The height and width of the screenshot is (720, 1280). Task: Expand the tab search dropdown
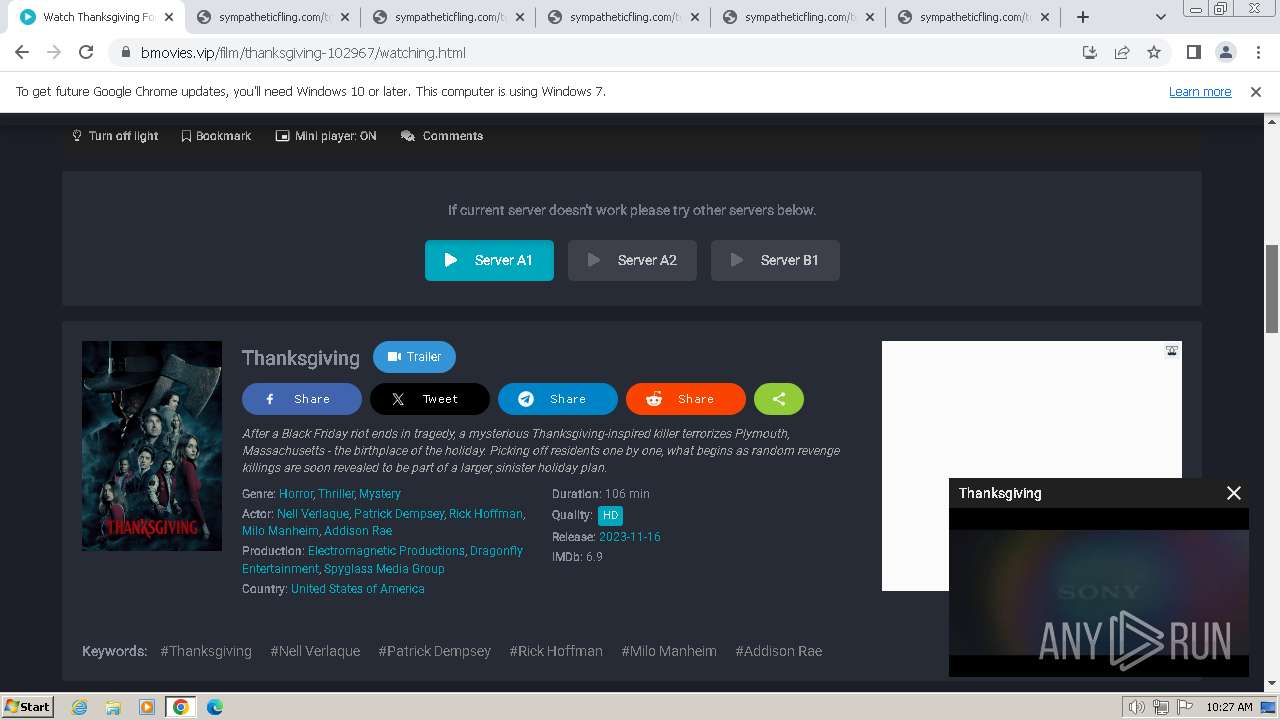1161,17
